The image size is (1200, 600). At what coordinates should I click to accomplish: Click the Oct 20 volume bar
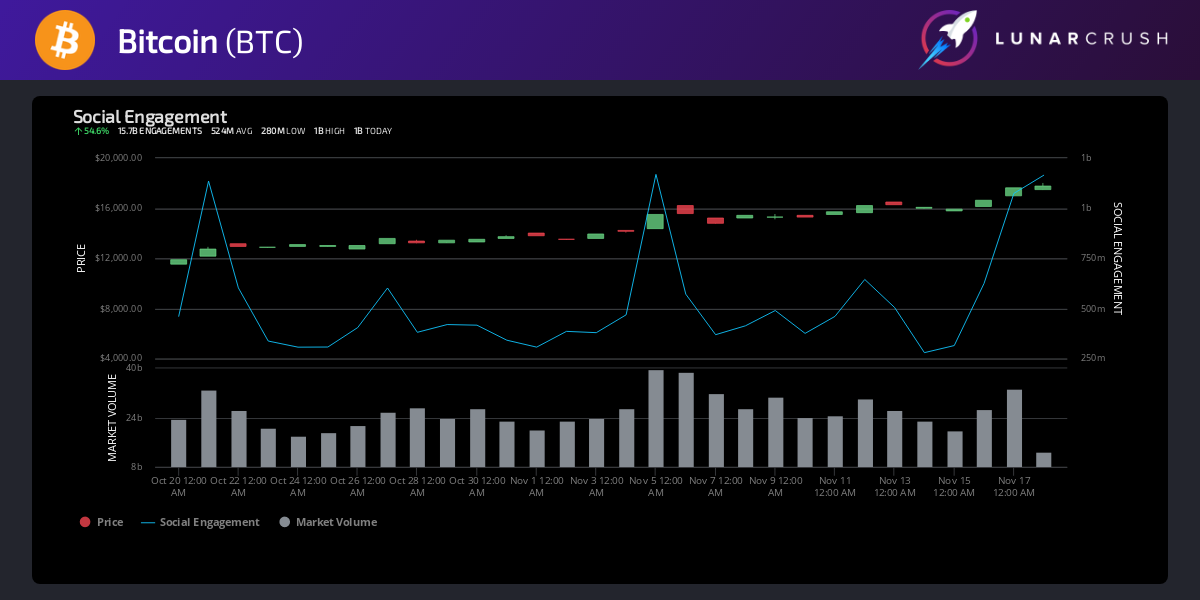click(x=178, y=443)
